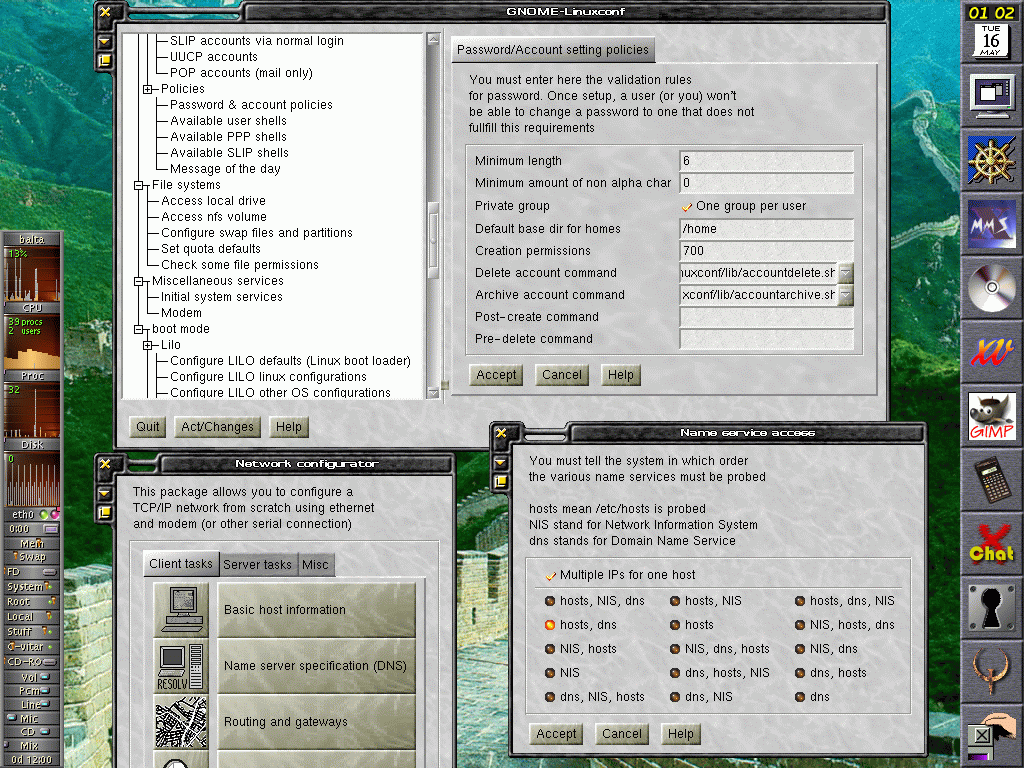
Task: Click the Basic host information computer icon
Action: (x=182, y=610)
